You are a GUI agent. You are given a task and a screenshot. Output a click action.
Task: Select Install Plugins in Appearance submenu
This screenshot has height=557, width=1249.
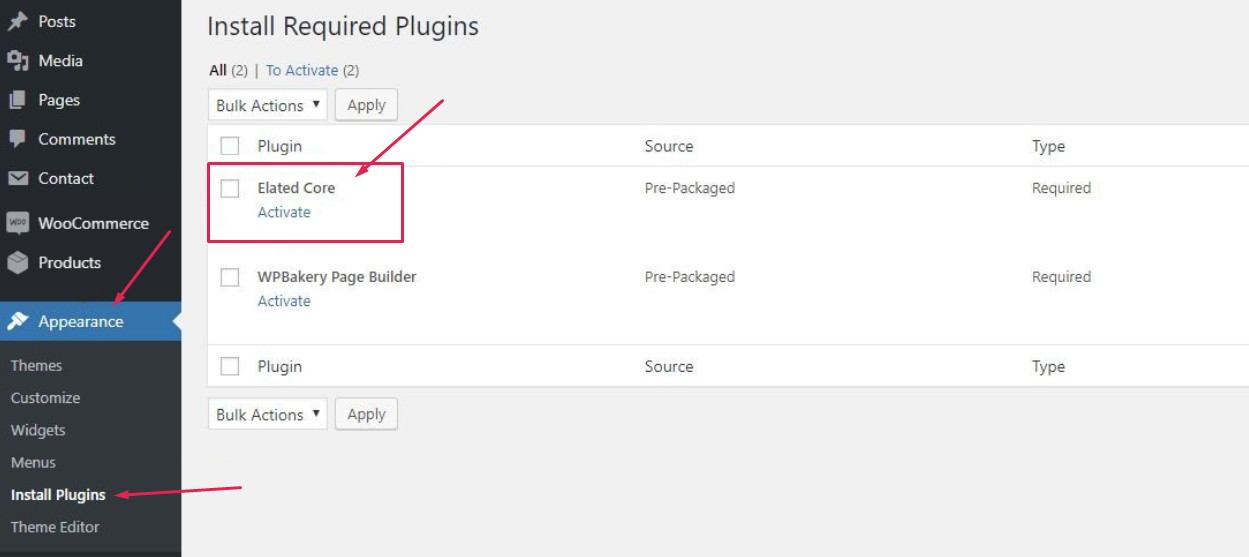tap(58, 494)
